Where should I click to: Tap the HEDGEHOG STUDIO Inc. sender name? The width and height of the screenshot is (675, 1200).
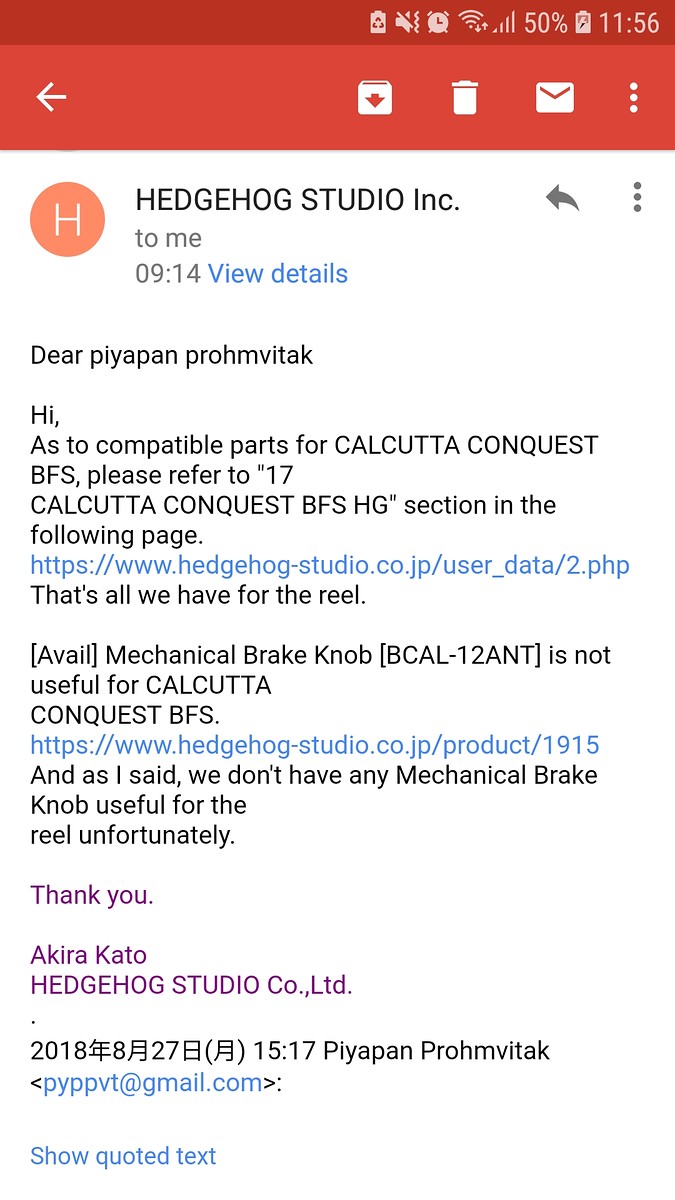pos(298,200)
